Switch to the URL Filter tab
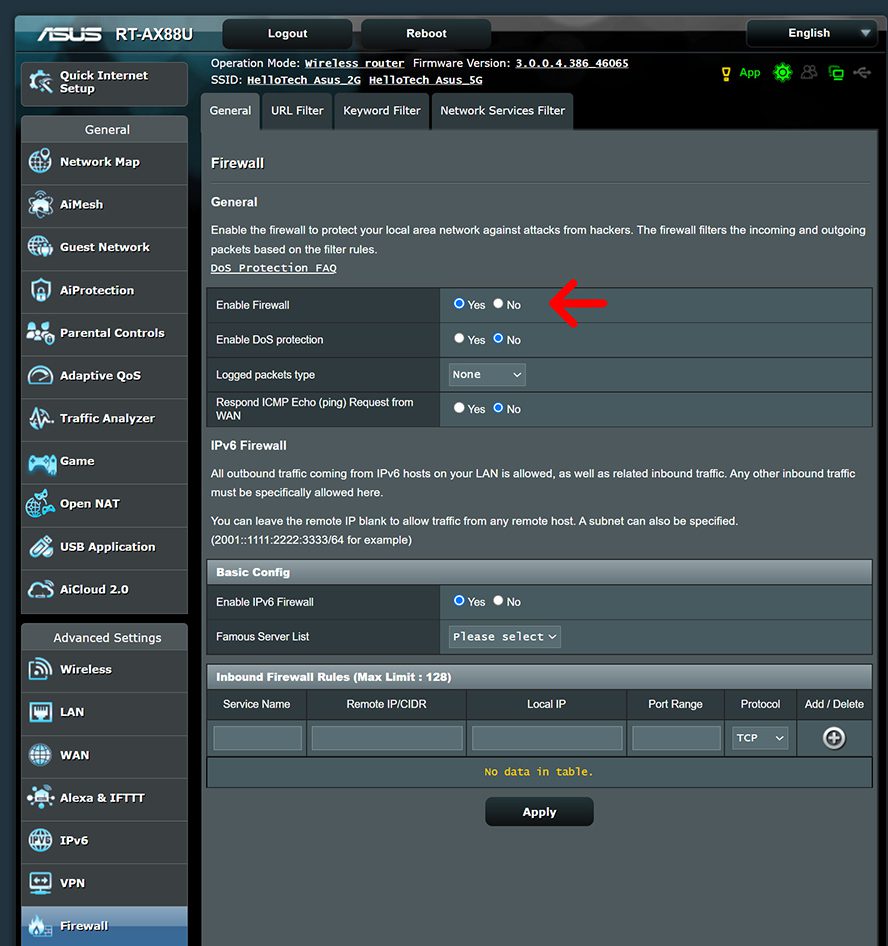888x946 pixels. pos(296,111)
